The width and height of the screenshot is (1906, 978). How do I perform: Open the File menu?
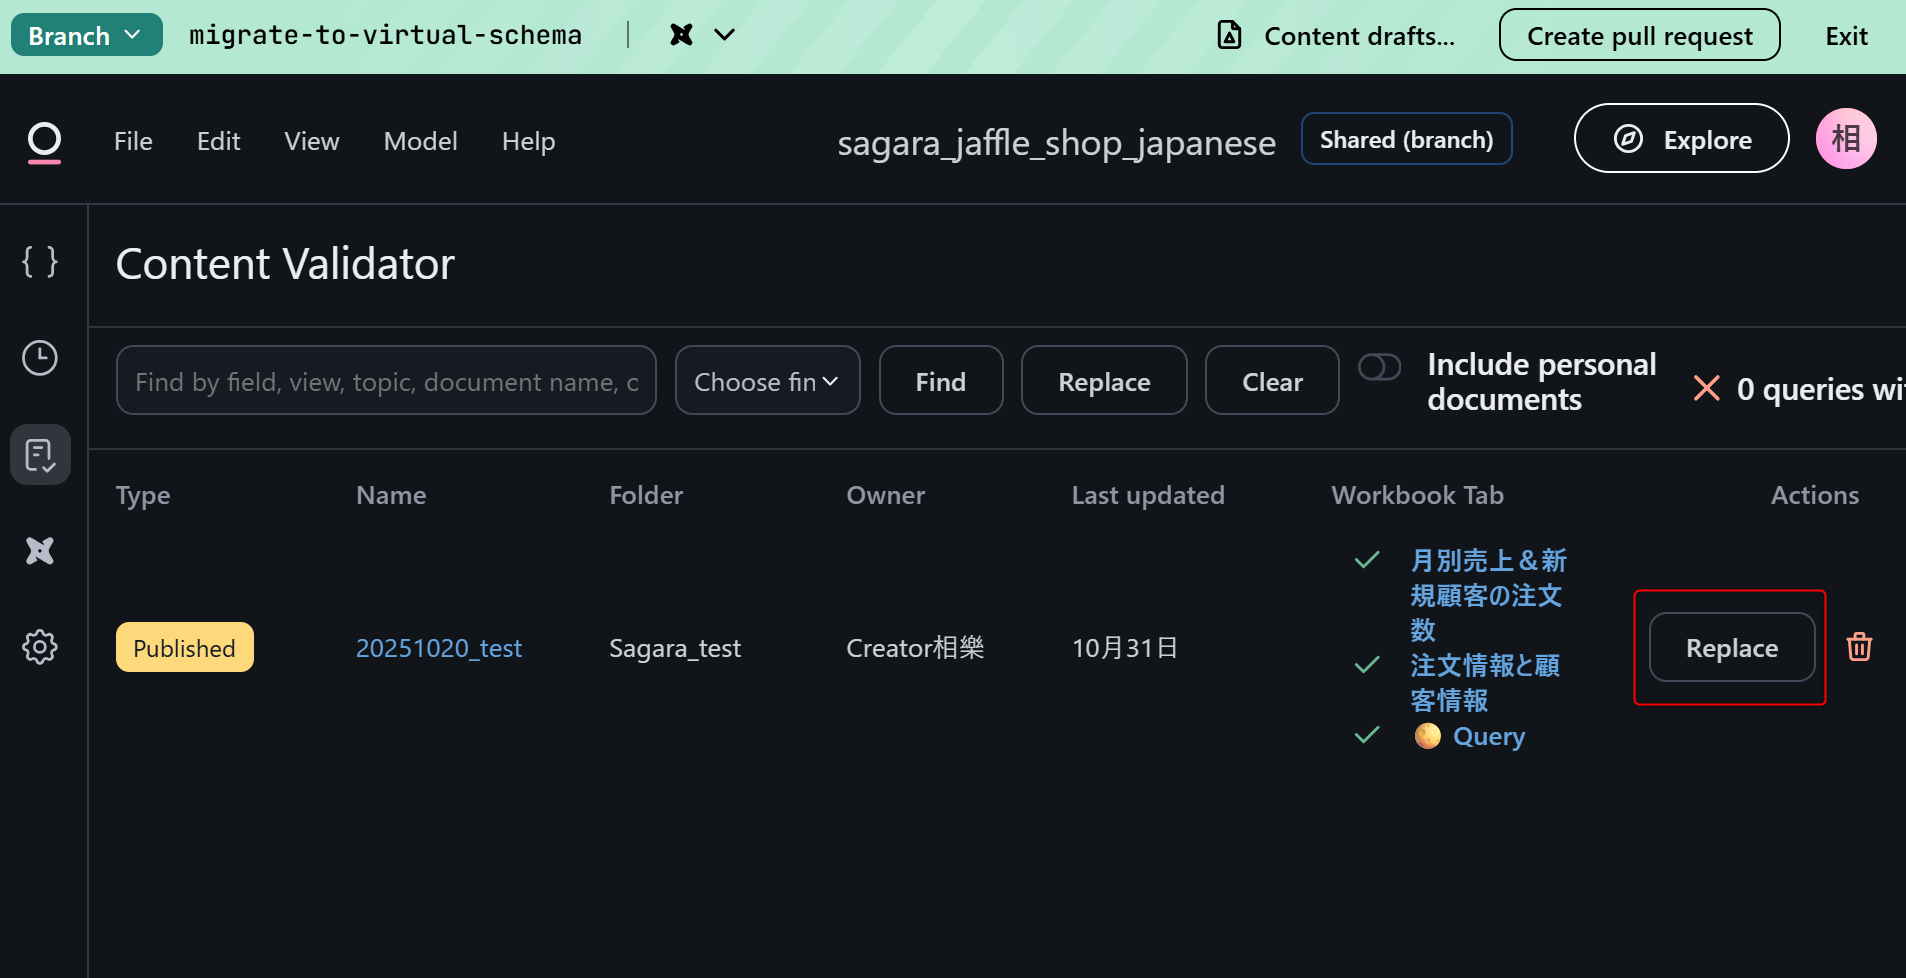[133, 142]
